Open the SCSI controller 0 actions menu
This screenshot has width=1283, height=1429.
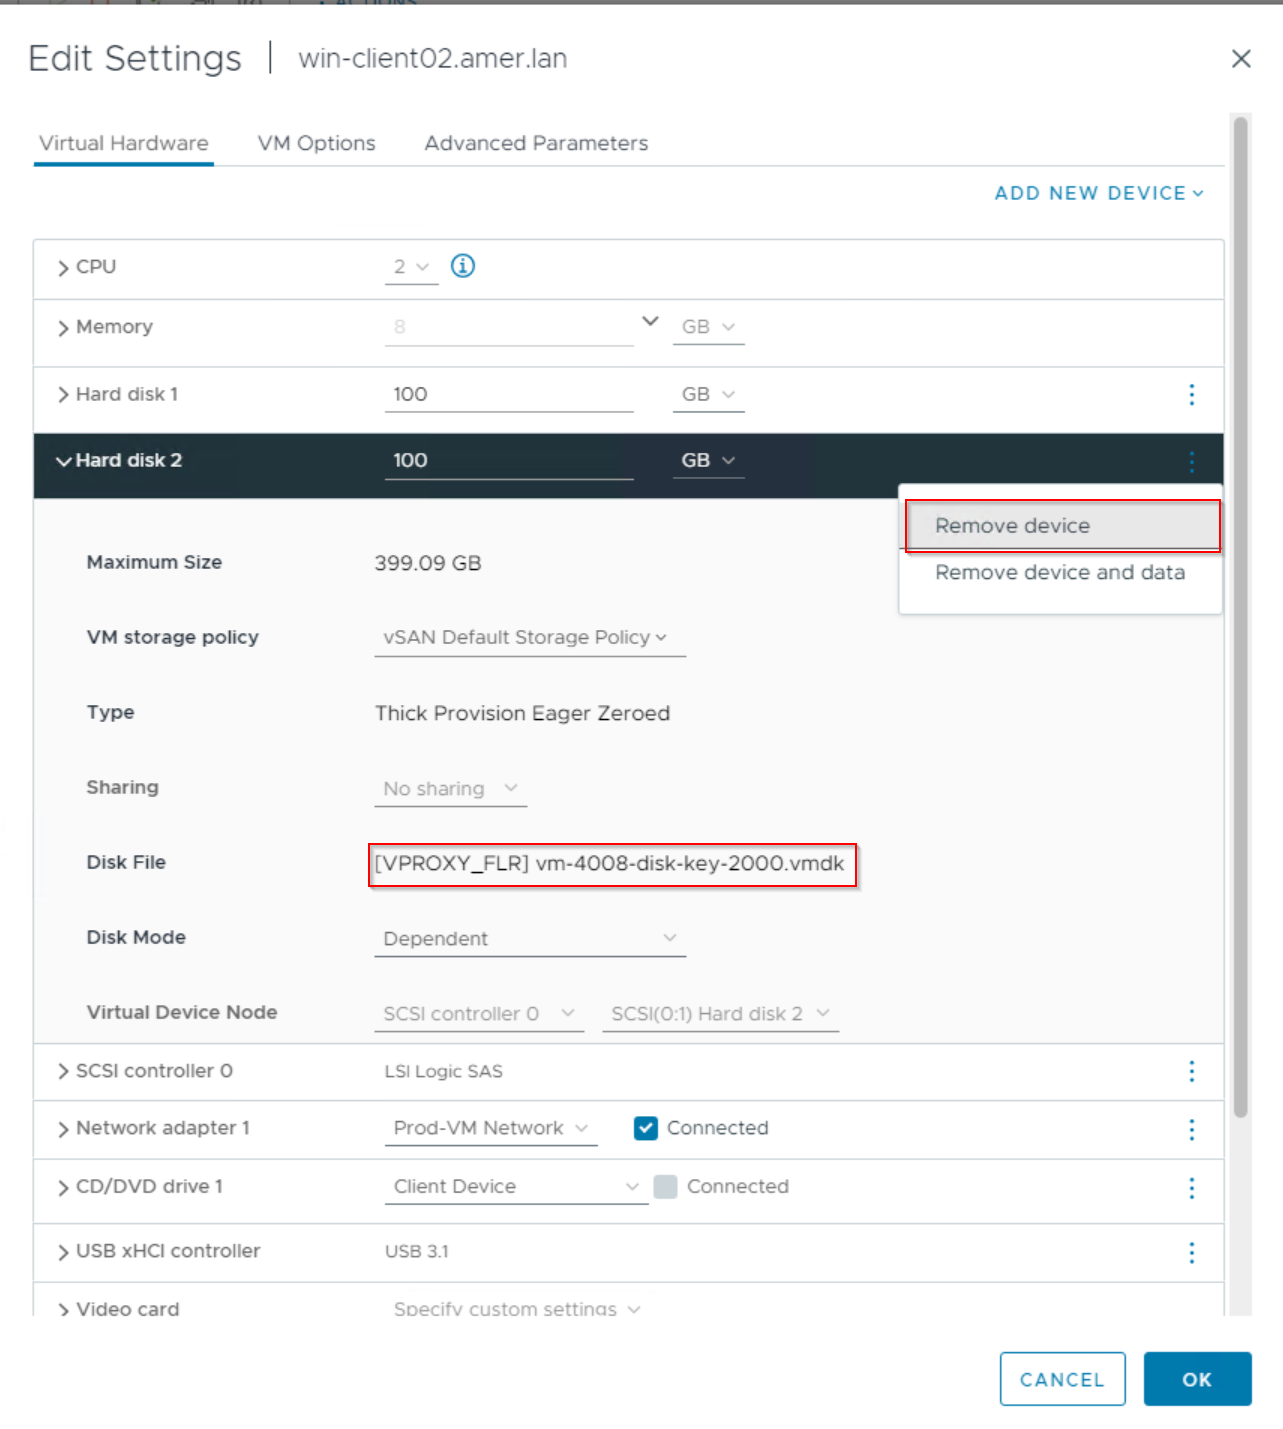tap(1191, 1071)
